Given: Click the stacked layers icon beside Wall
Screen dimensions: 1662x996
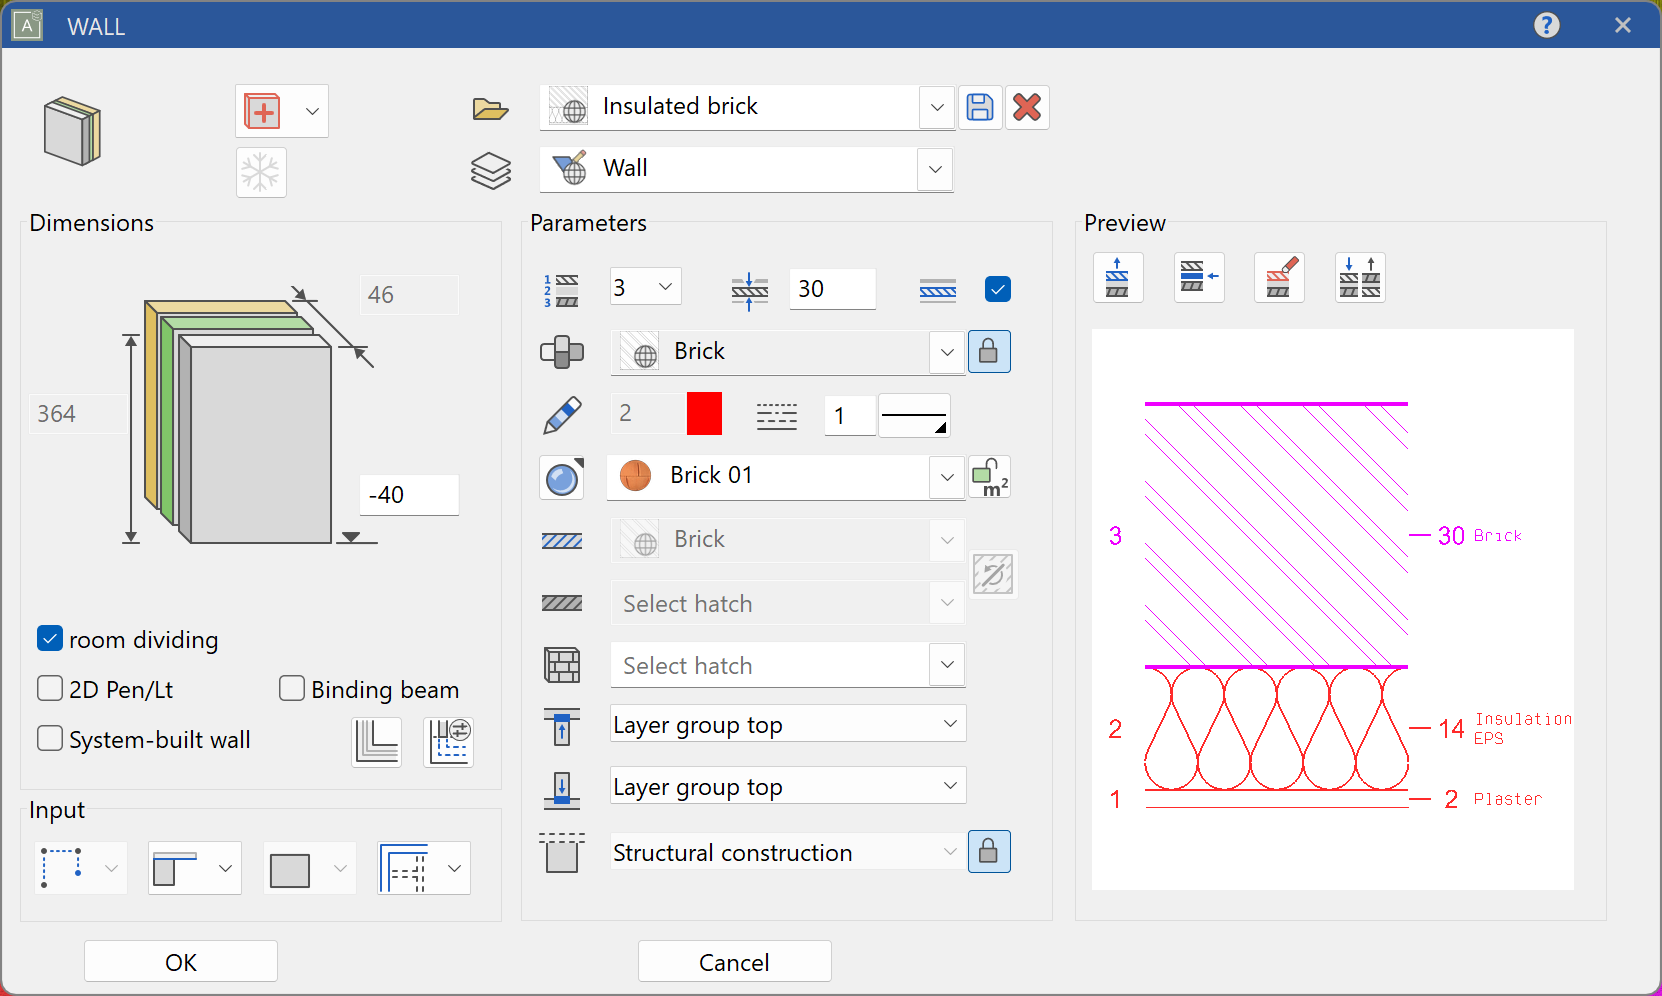Looking at the screenshot, I should point(490,171).
